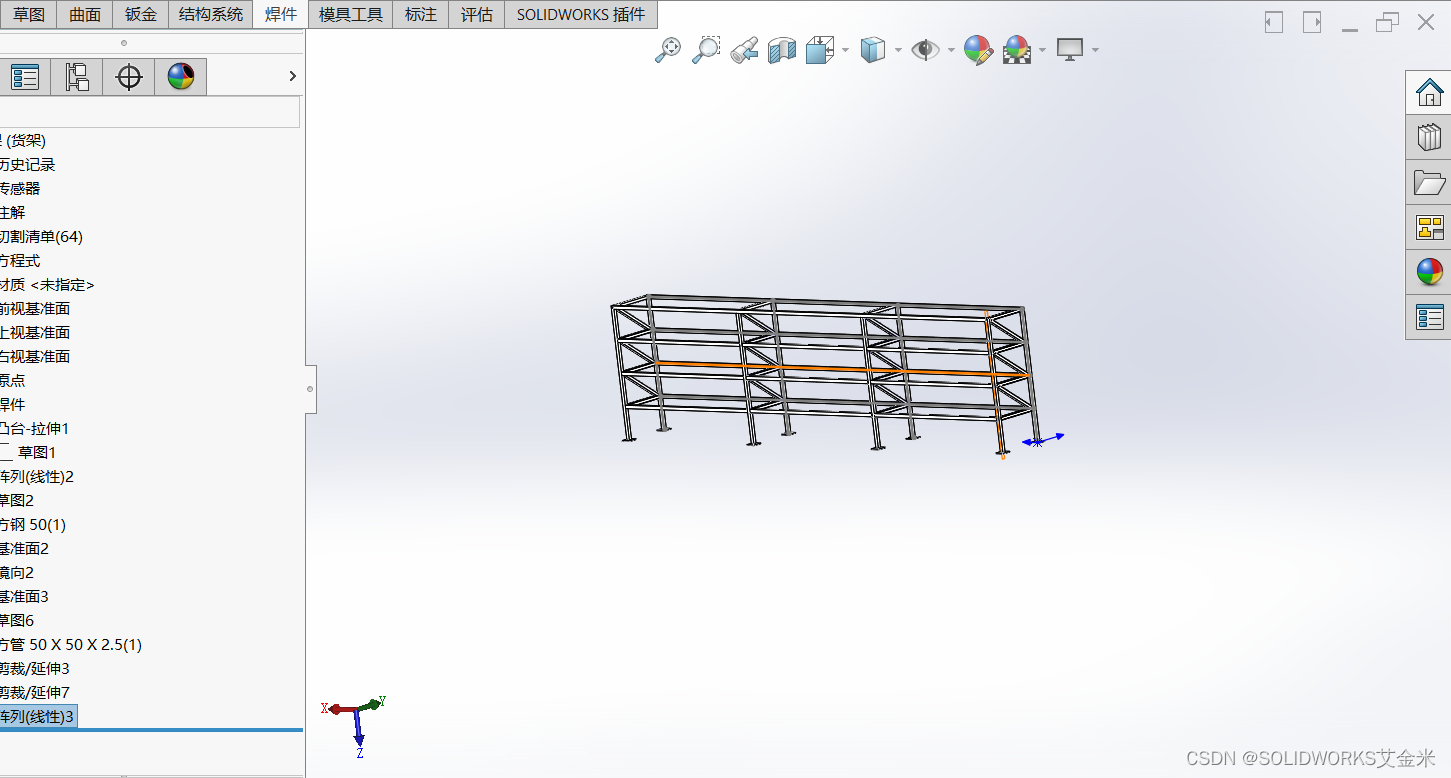Image resolution: width=1451 pixels, height=778 pixels.
Task: Select 镜向2 feature
Action: click(17, 573)
